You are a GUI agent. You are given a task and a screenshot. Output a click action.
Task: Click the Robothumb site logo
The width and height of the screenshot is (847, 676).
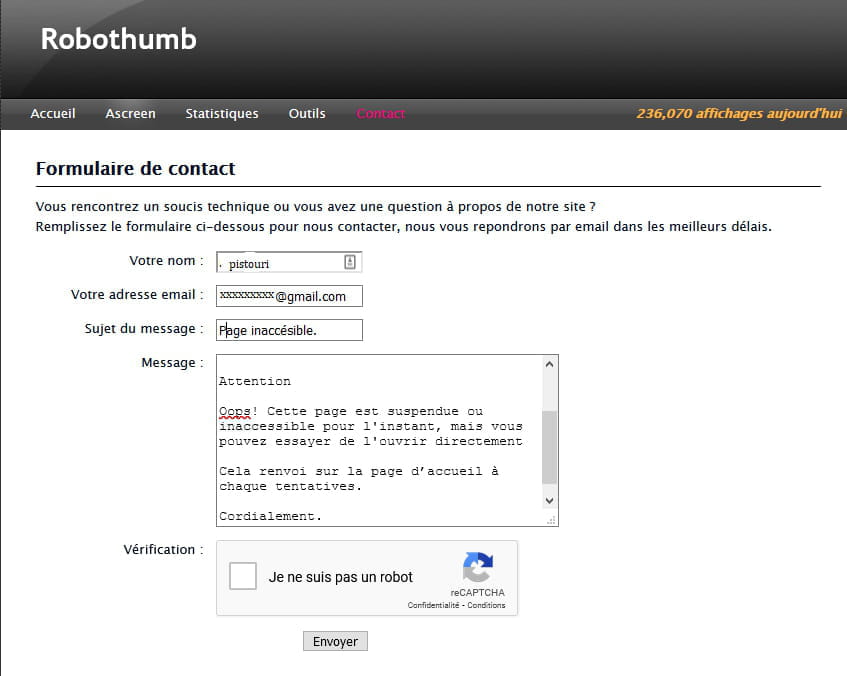pyautogui.click(x=118, y=39)
